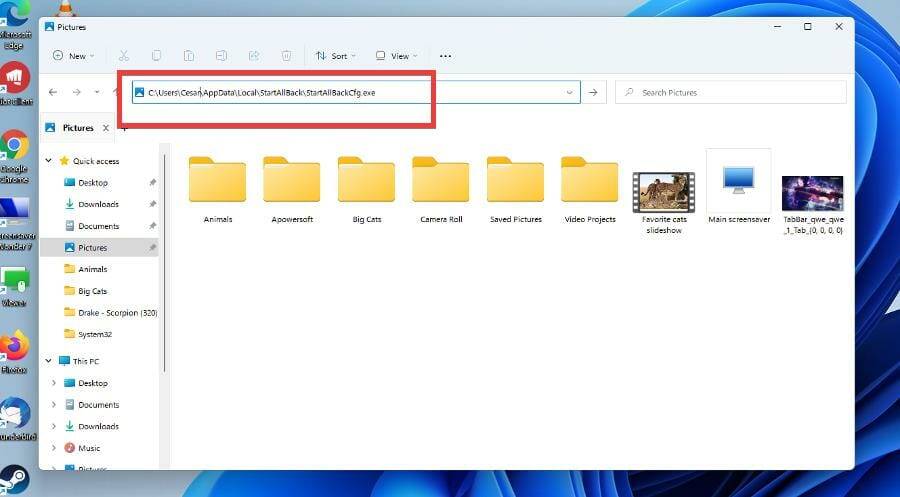900x497 pixels.
Task: Open the Viewer desktop shortcut
Action: coord(14,287)
